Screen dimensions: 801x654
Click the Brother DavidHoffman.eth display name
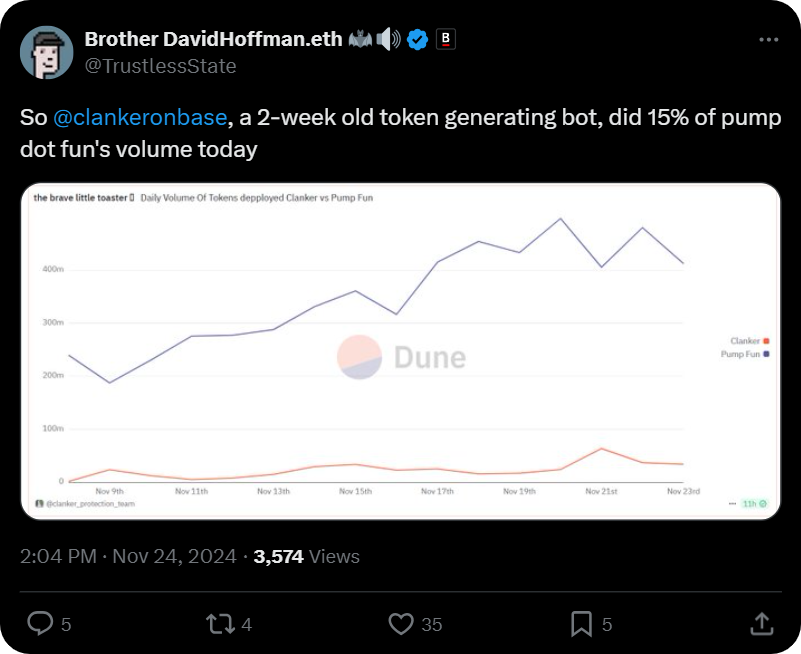coord(214,39)
